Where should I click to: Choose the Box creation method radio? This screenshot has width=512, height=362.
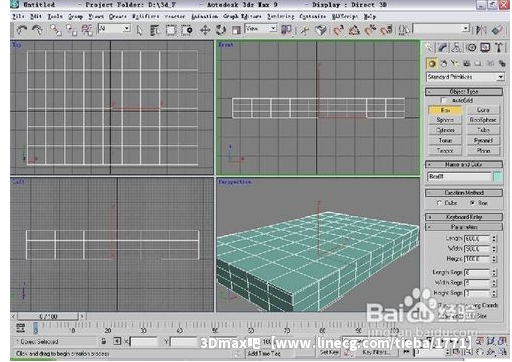click(x=472, y=203)
